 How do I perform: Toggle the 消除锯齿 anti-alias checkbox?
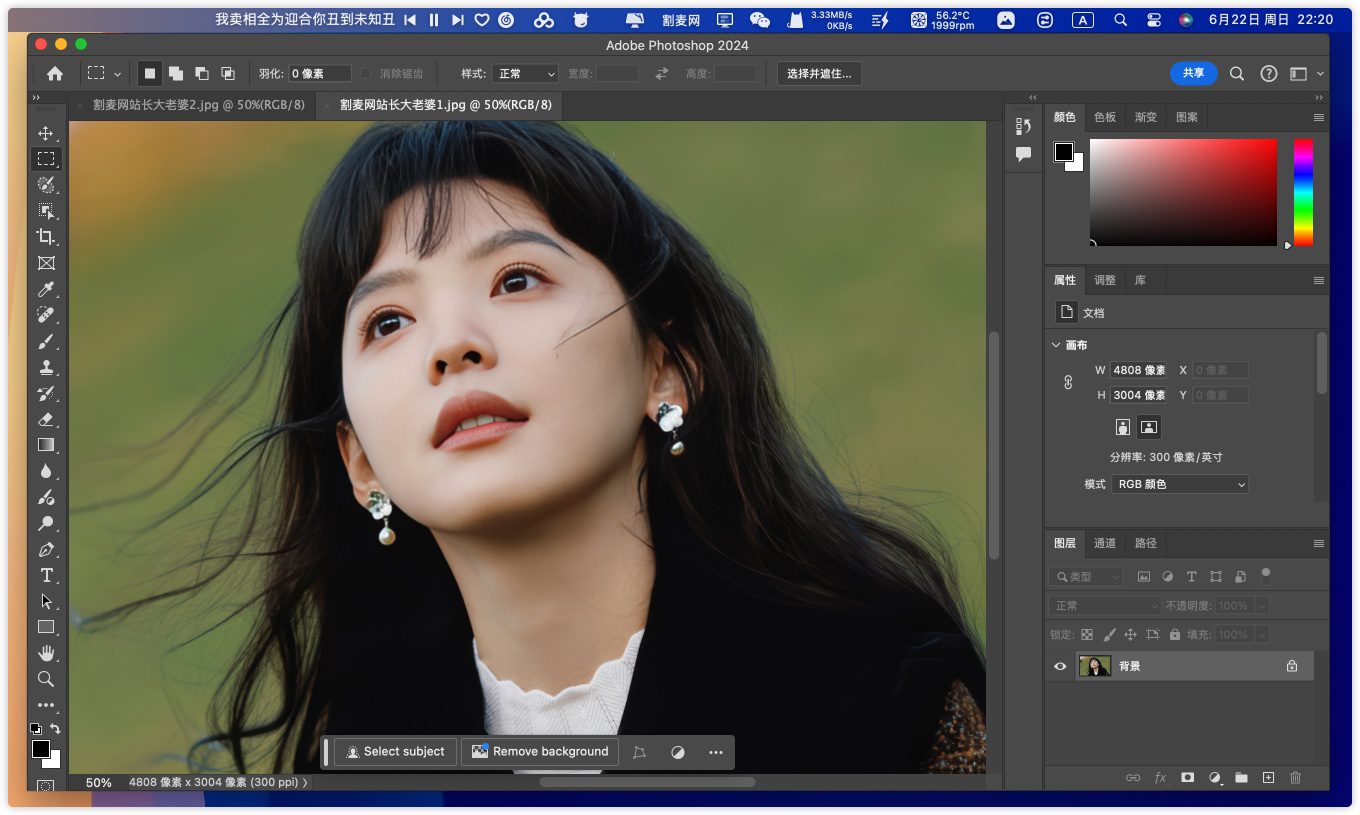click(366, 74)
